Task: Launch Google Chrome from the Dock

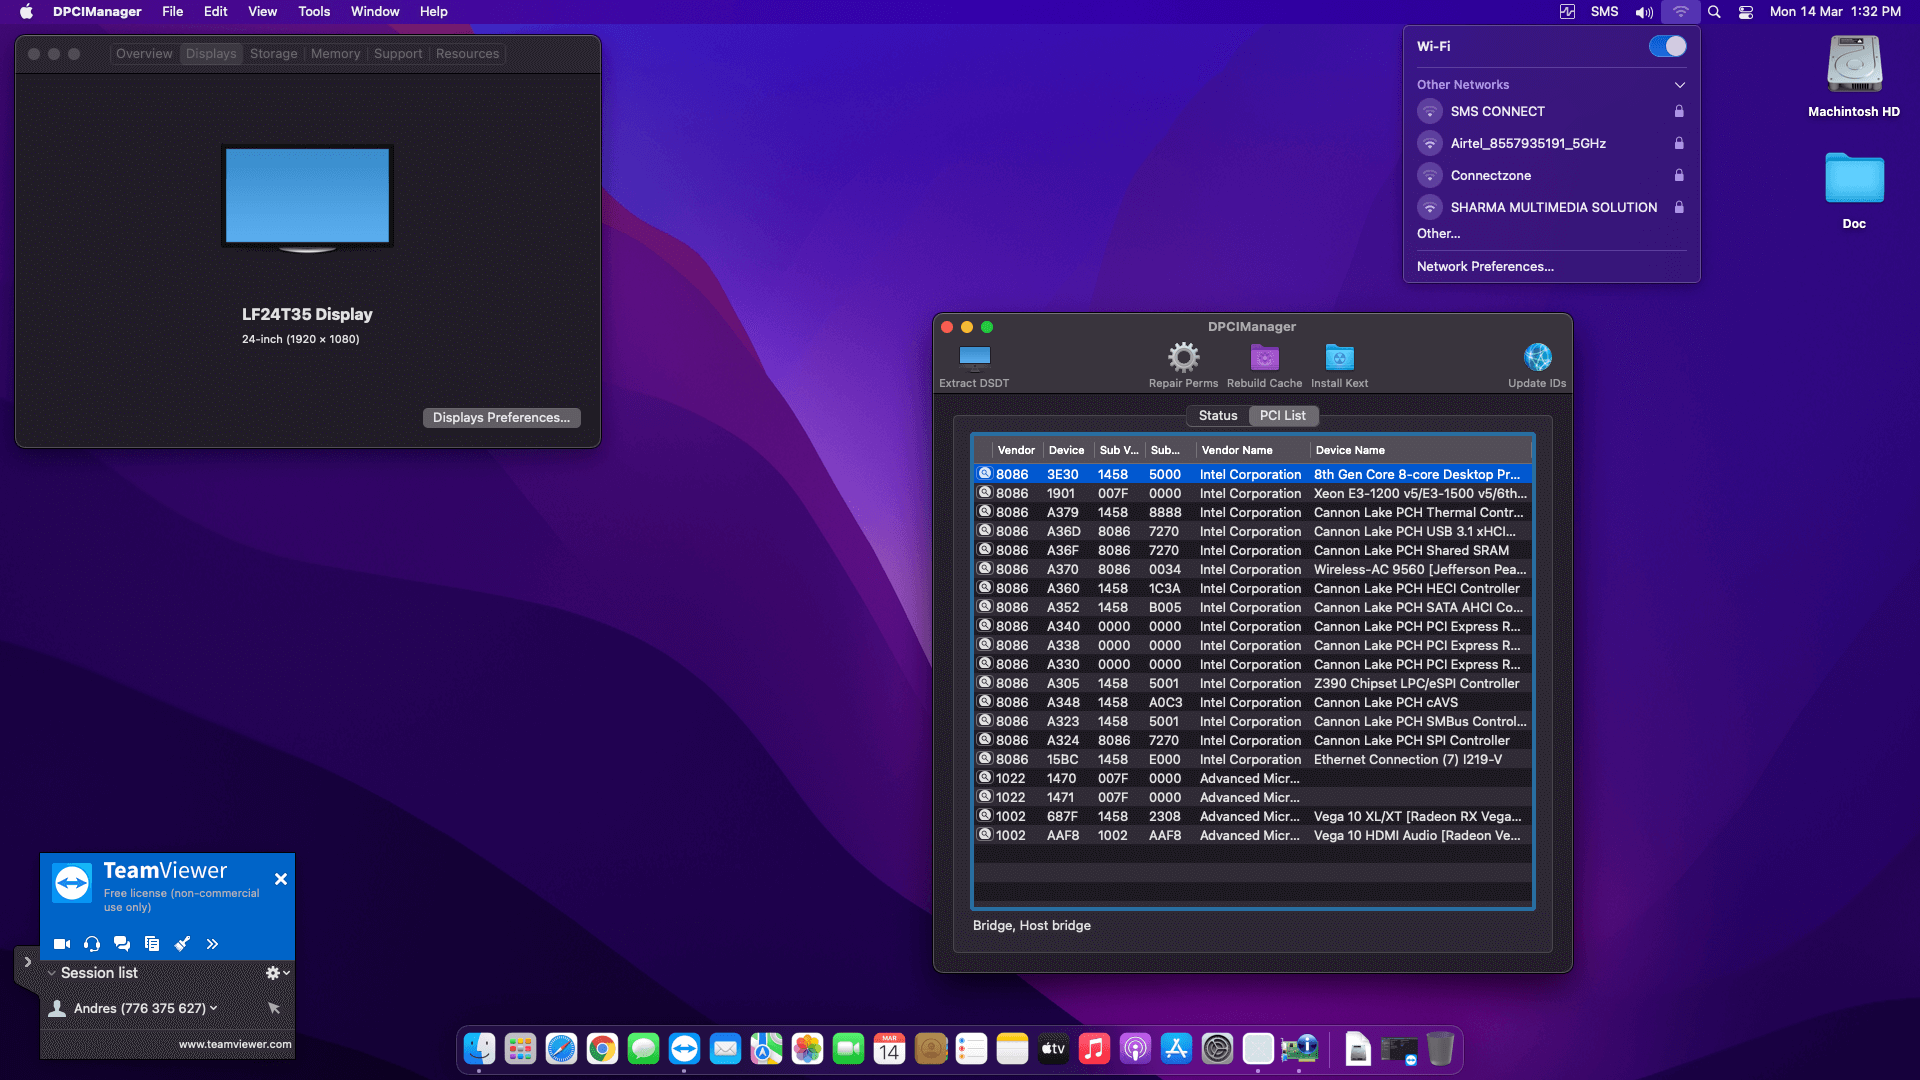Action: tap(602, 1049)
